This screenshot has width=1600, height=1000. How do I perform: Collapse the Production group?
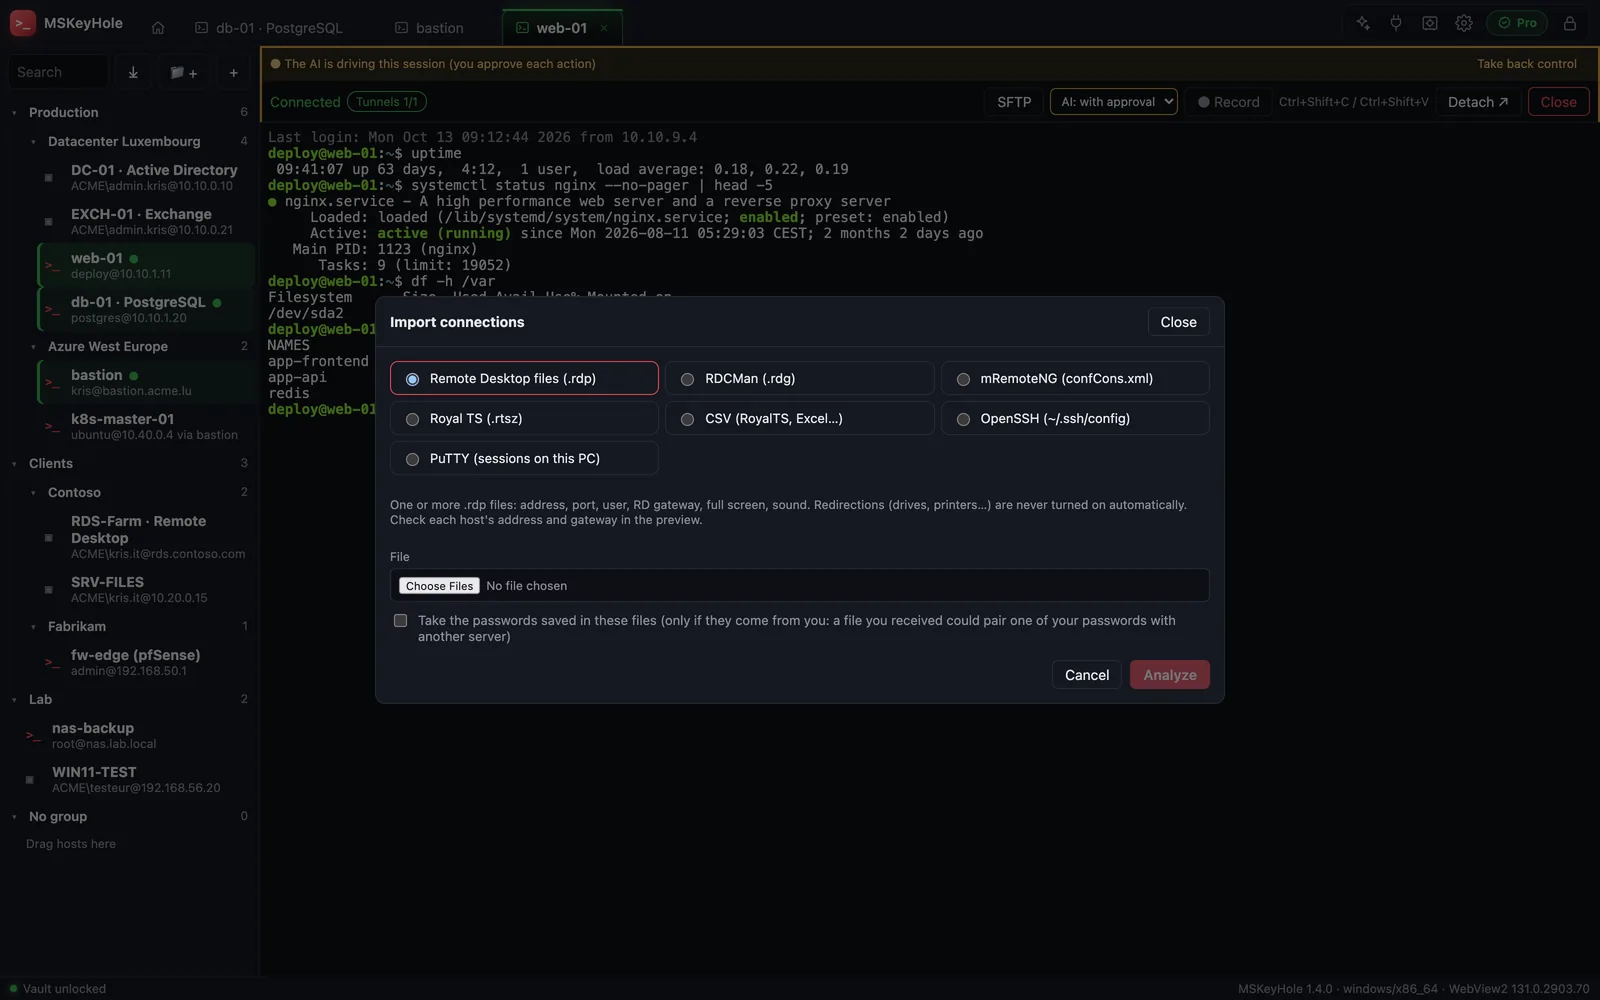coord(14,113)
